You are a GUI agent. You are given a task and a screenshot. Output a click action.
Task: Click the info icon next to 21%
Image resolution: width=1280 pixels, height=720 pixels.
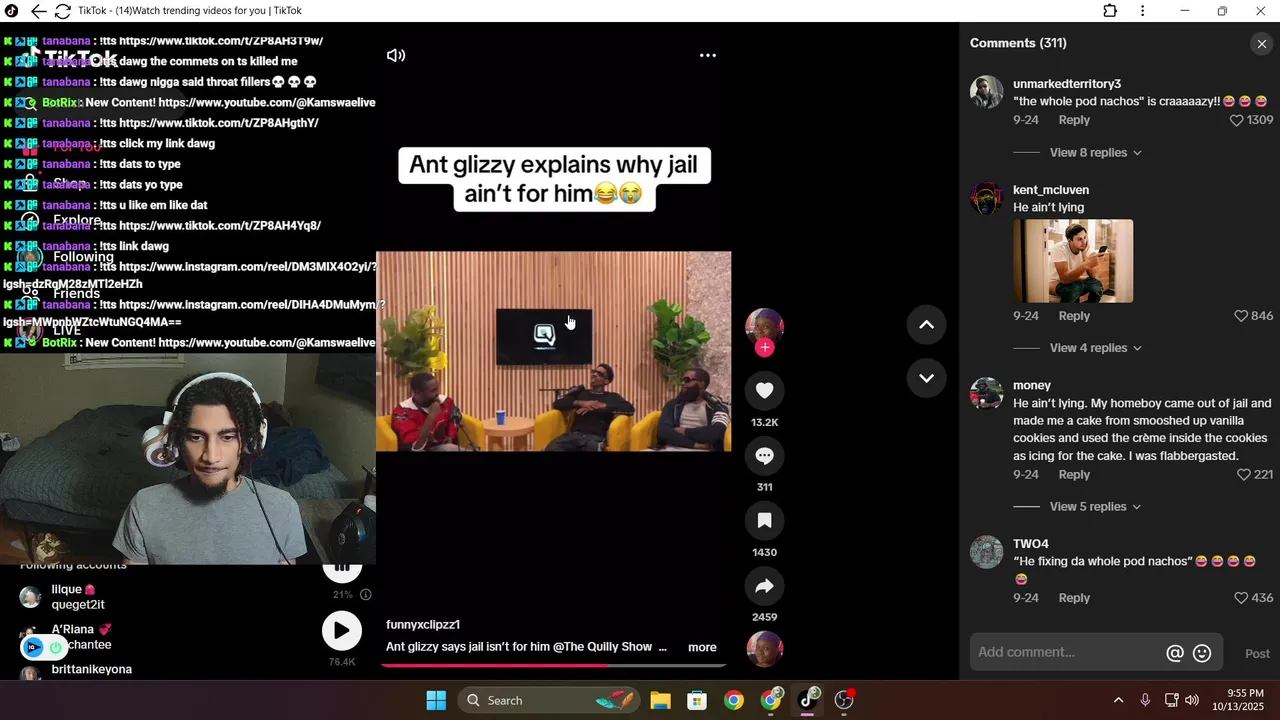[x=366, y=594]
